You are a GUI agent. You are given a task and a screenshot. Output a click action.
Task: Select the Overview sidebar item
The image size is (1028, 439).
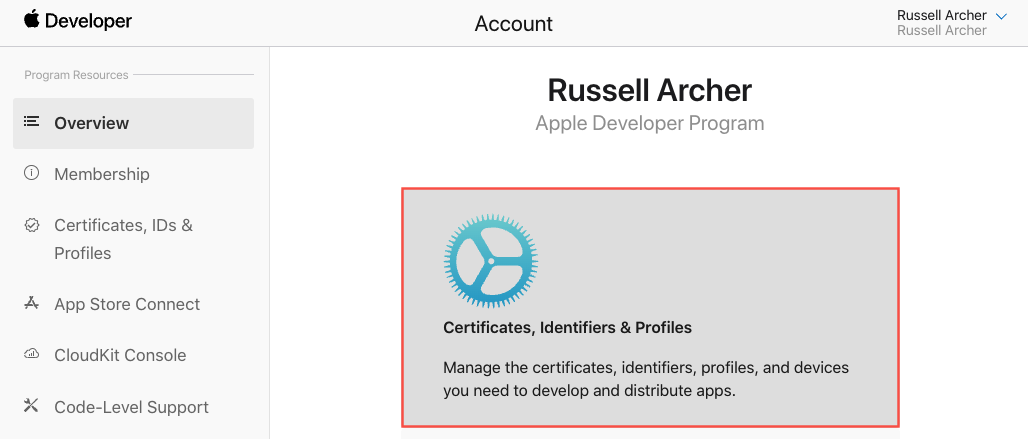133,123
